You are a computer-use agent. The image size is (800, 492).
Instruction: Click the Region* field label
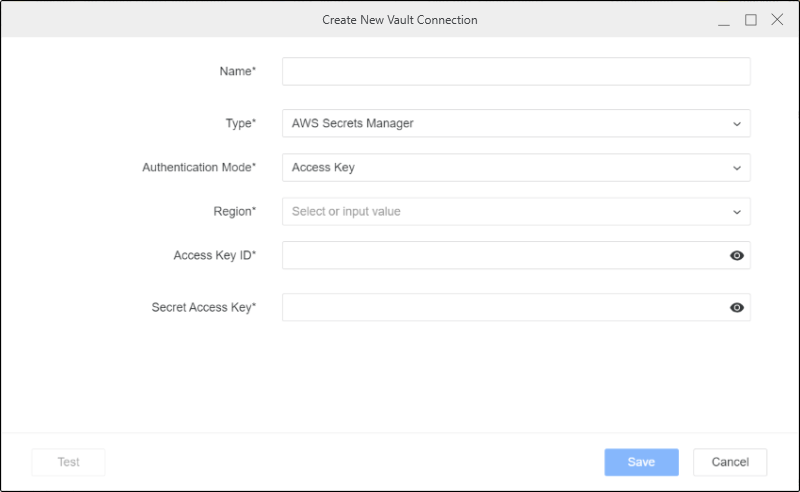pos(234,212)
